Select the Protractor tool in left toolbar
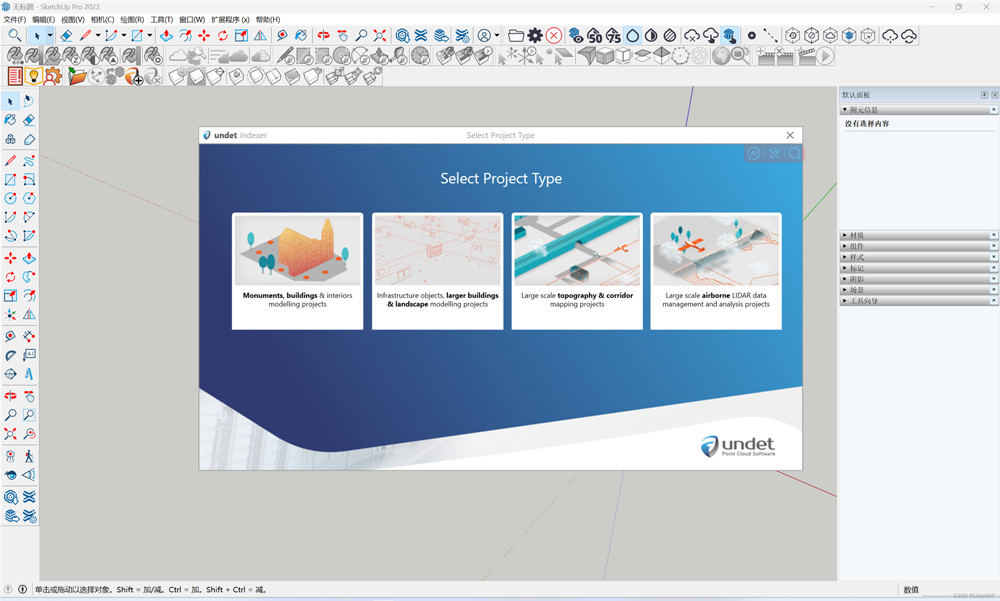 pyautogui.click(x=10, y=355)
